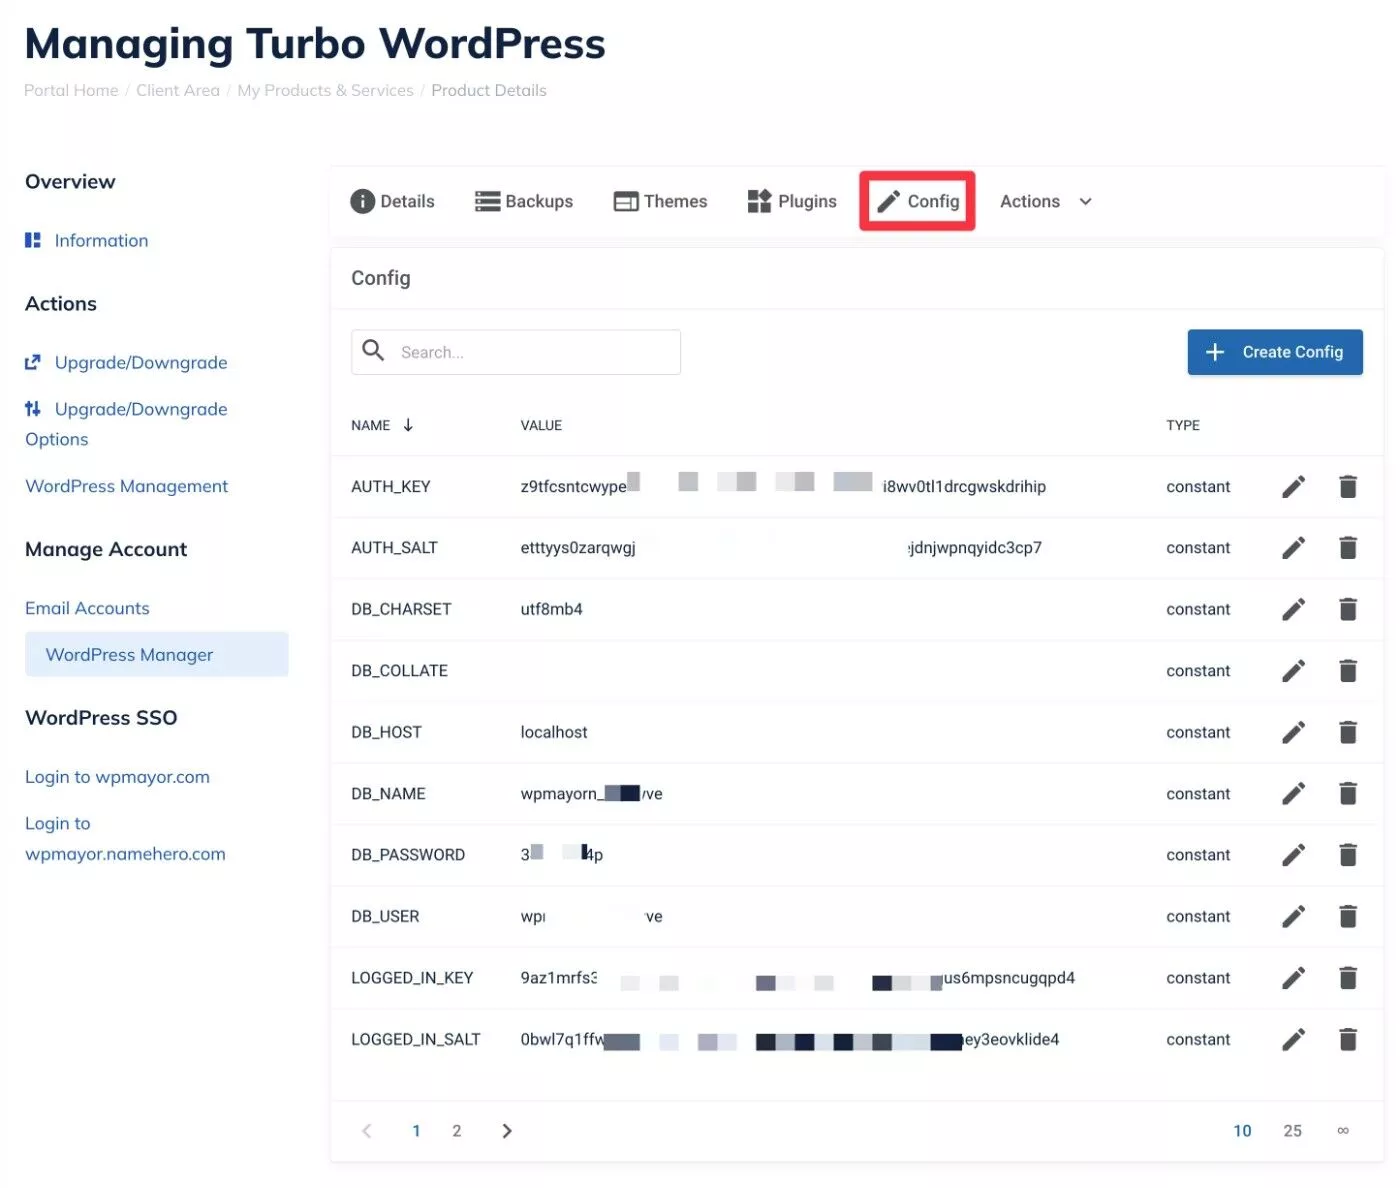The height and width of the screenshot is (1188, 1400).
Task: Delete the DB_USER constant
Action: pos(1348,916)
